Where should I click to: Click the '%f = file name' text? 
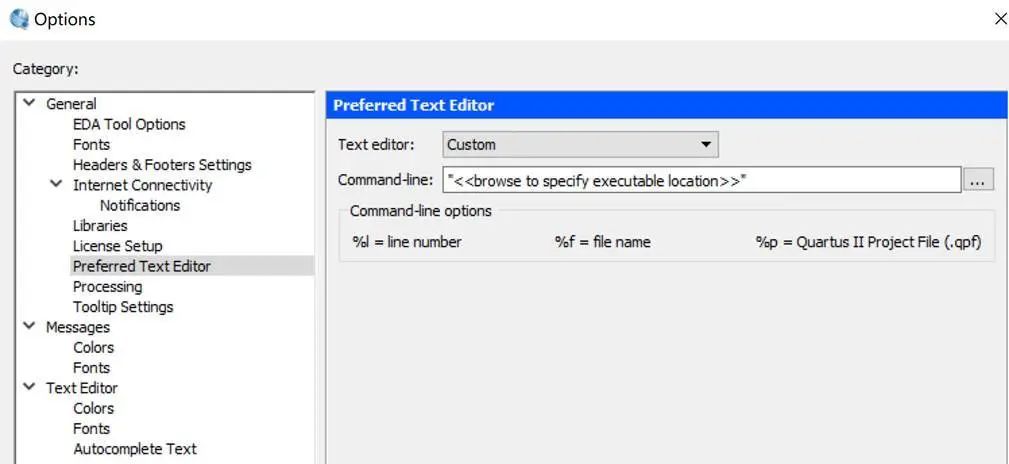click(602, 243)
